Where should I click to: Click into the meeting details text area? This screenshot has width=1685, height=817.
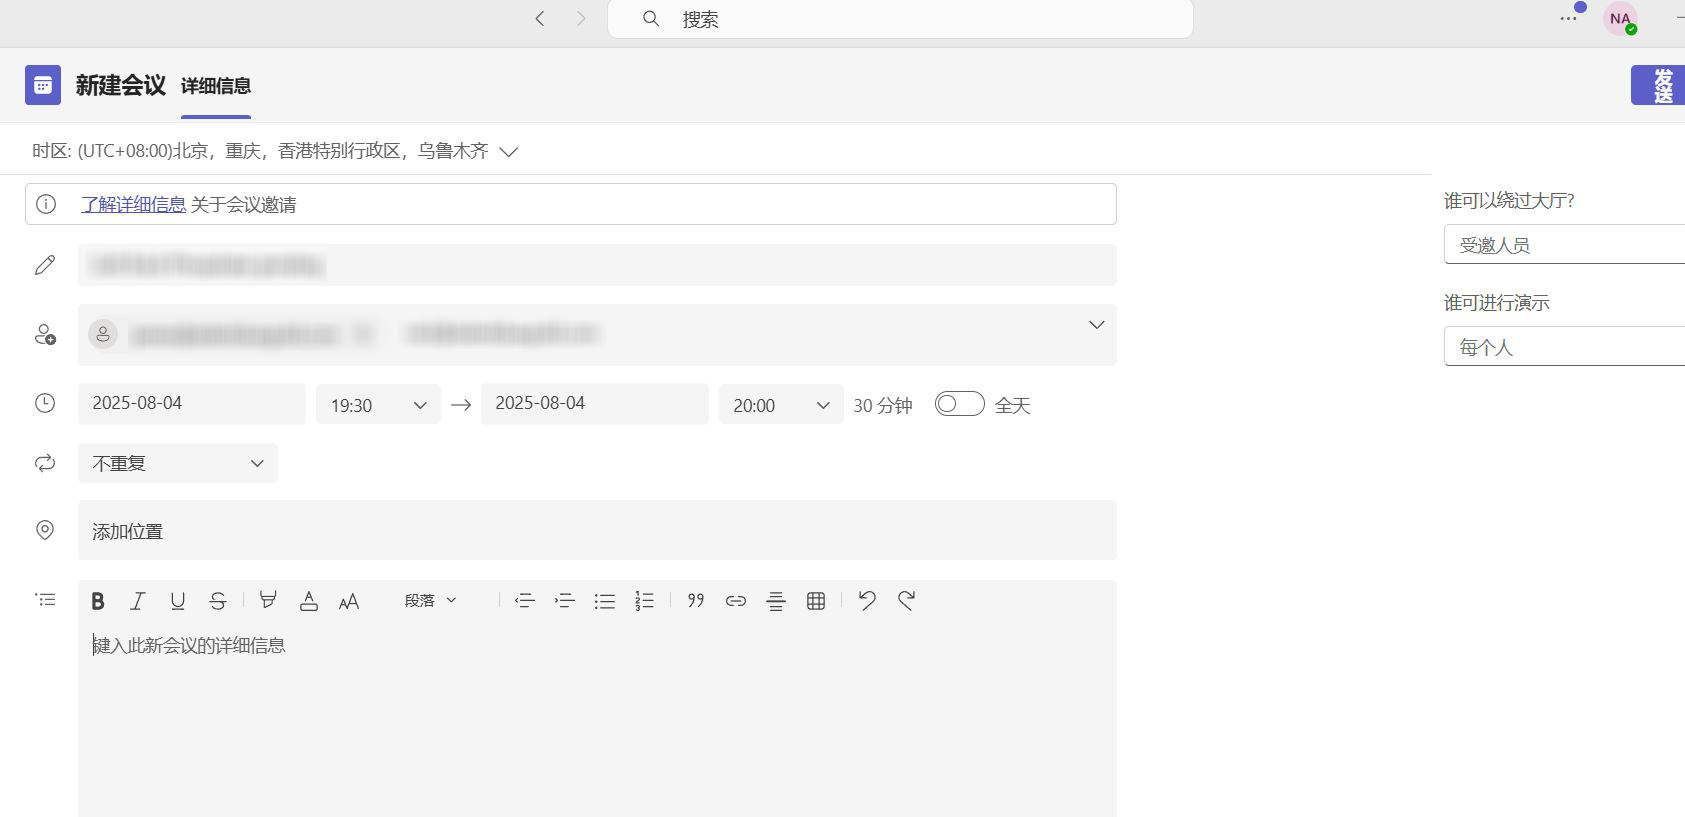pyautogui.click(x=597, y=720)
